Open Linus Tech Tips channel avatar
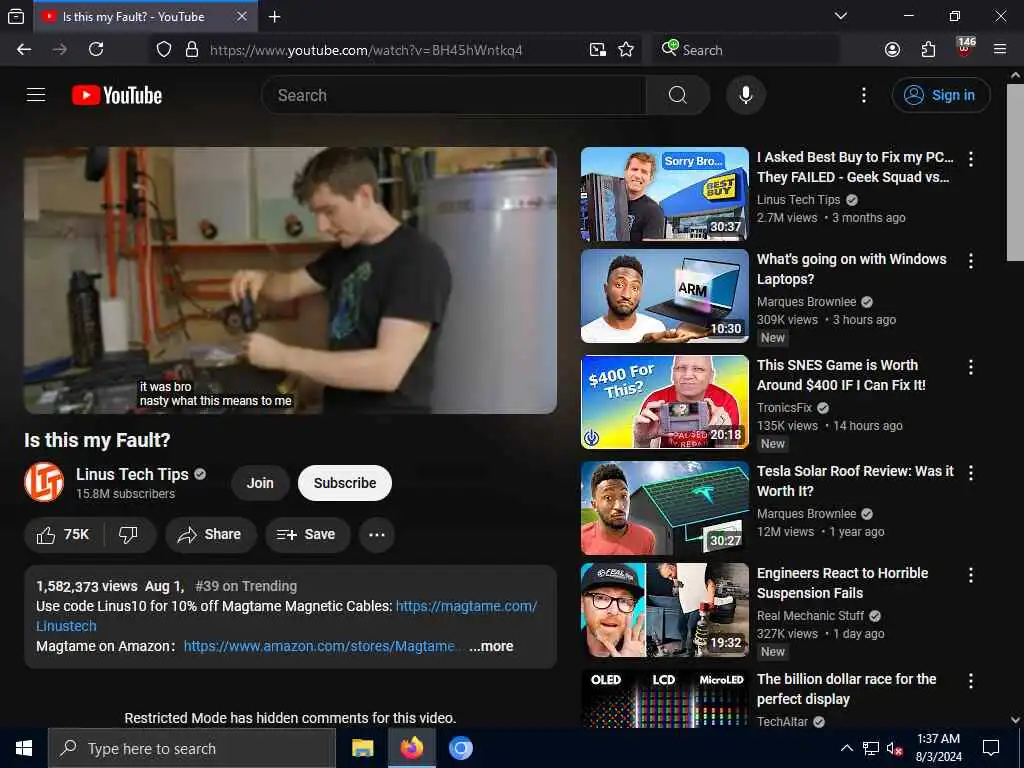1024x768 pixels. tap(44, 483)
